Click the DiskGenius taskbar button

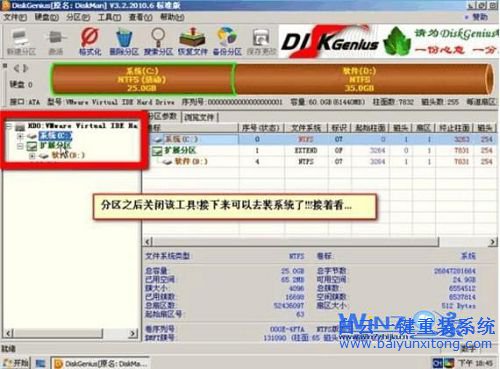tap(100, 363)
